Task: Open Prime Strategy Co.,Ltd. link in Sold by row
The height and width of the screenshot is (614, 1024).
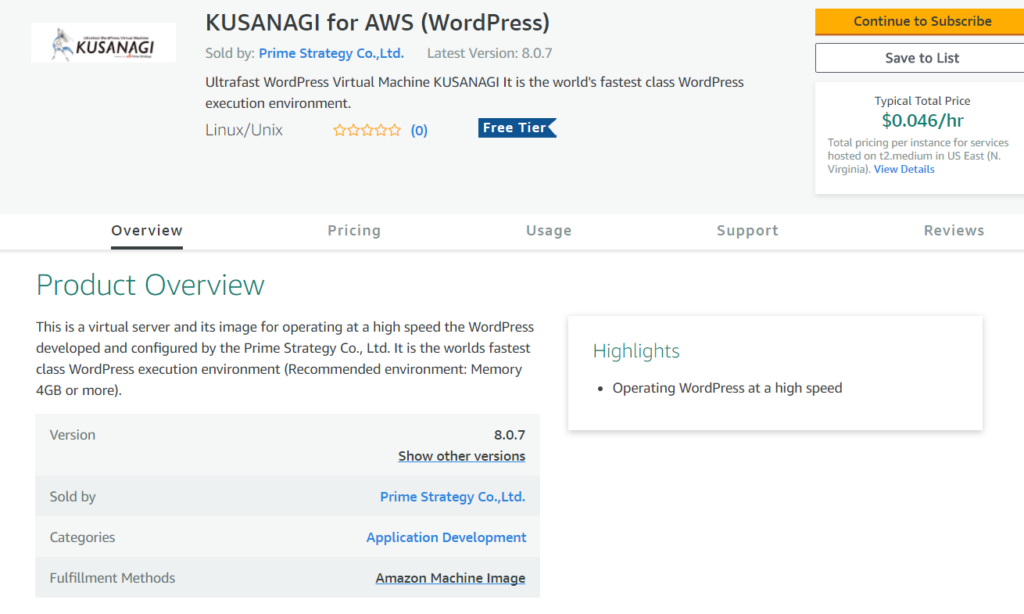Action: click(x=453, y=496)
